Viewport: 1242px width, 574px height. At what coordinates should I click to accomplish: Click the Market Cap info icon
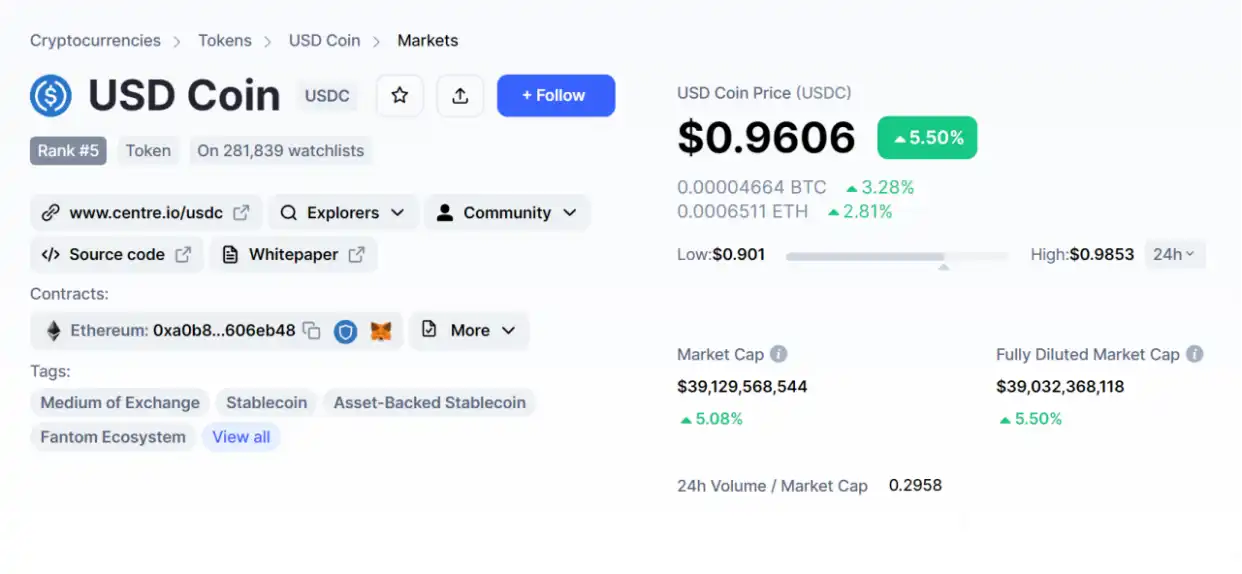tap(778, 354)
